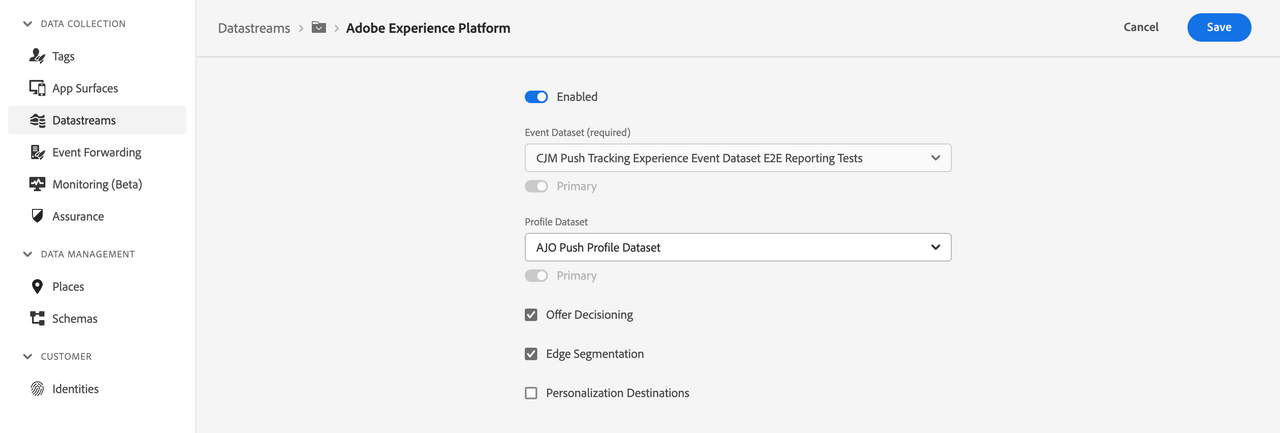Collapse the Data Management section
This screenshot has width=1280, height=433.
[x=27, y=254]
